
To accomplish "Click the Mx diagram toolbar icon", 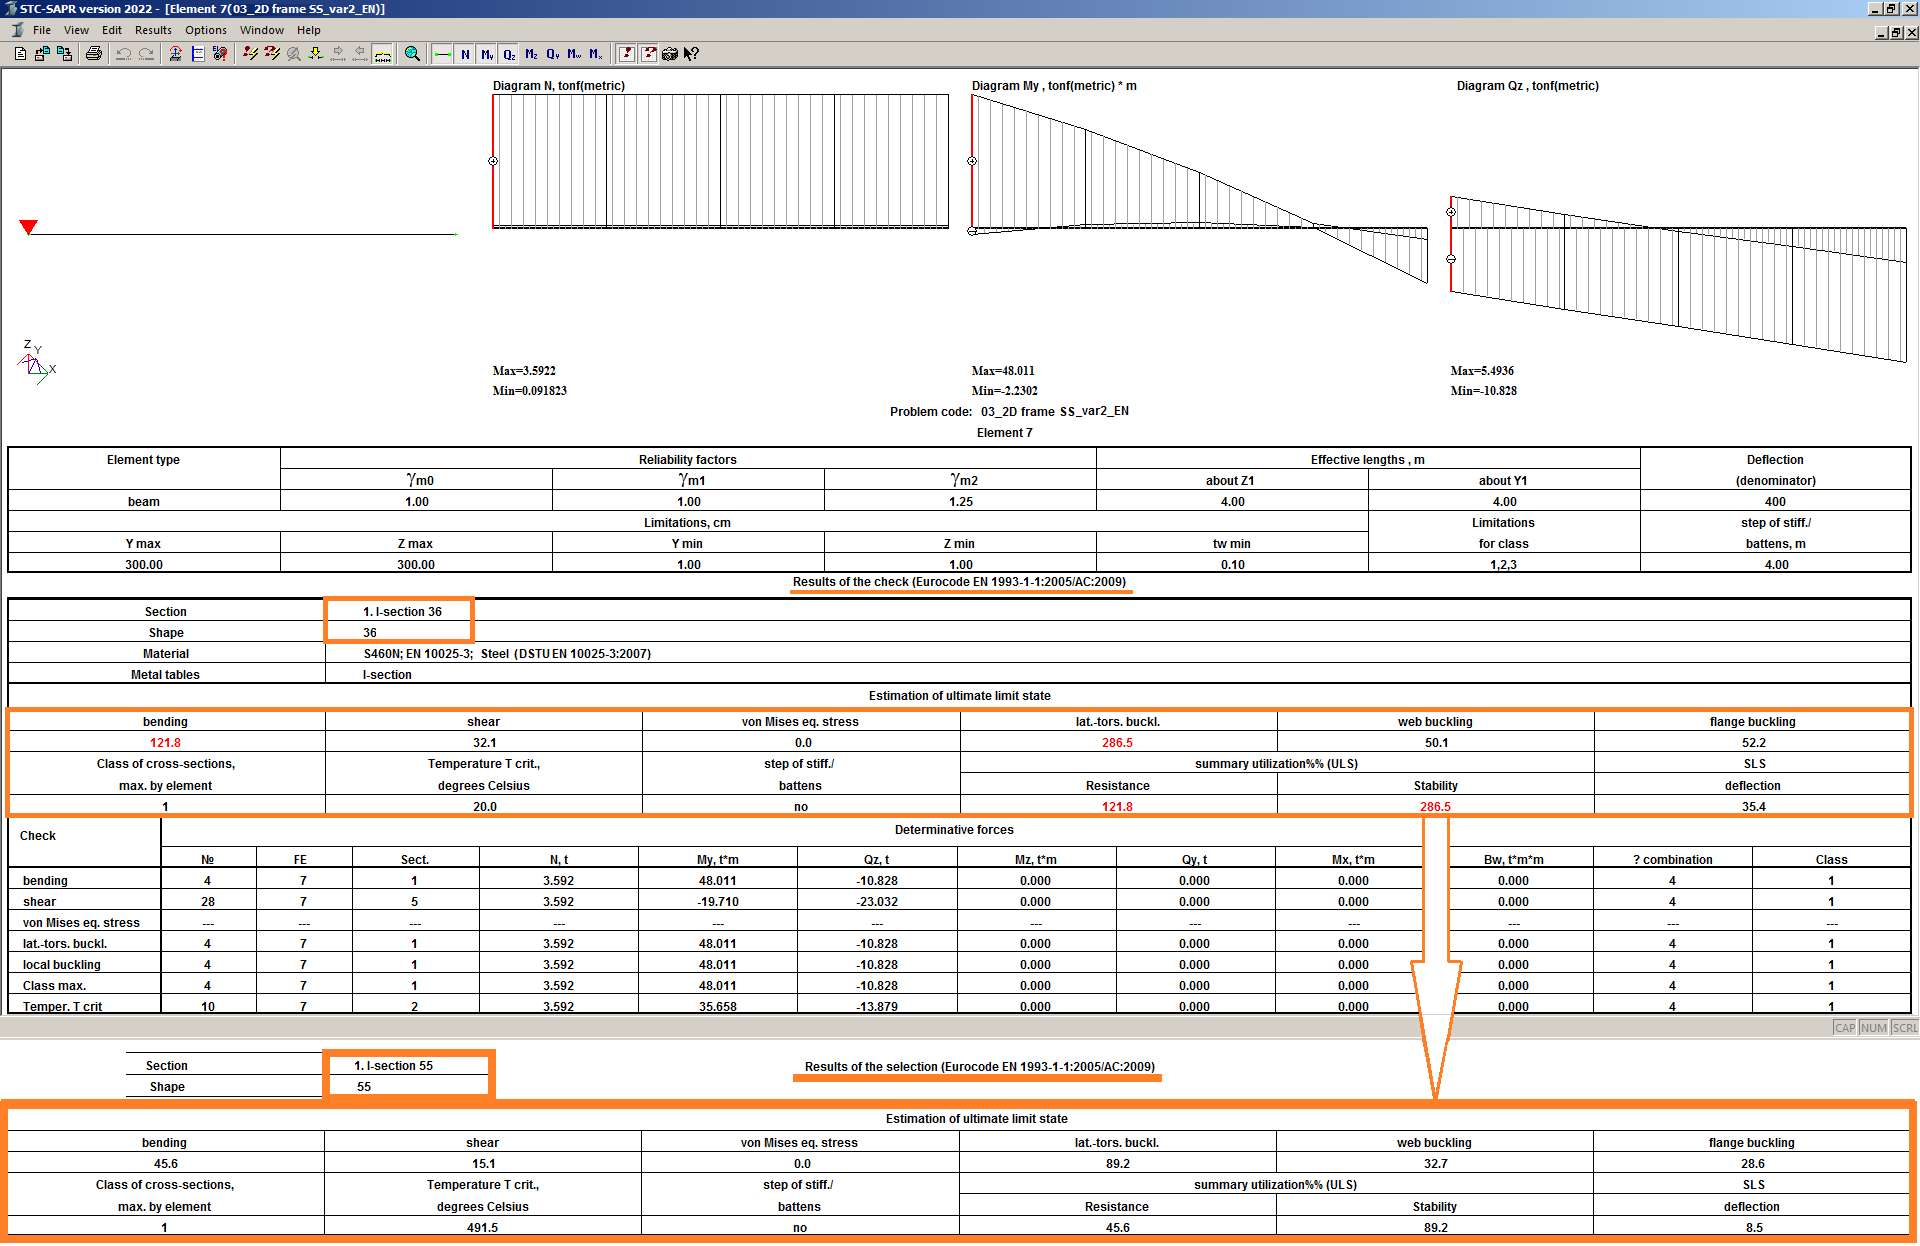I will (x=596, y=54).
